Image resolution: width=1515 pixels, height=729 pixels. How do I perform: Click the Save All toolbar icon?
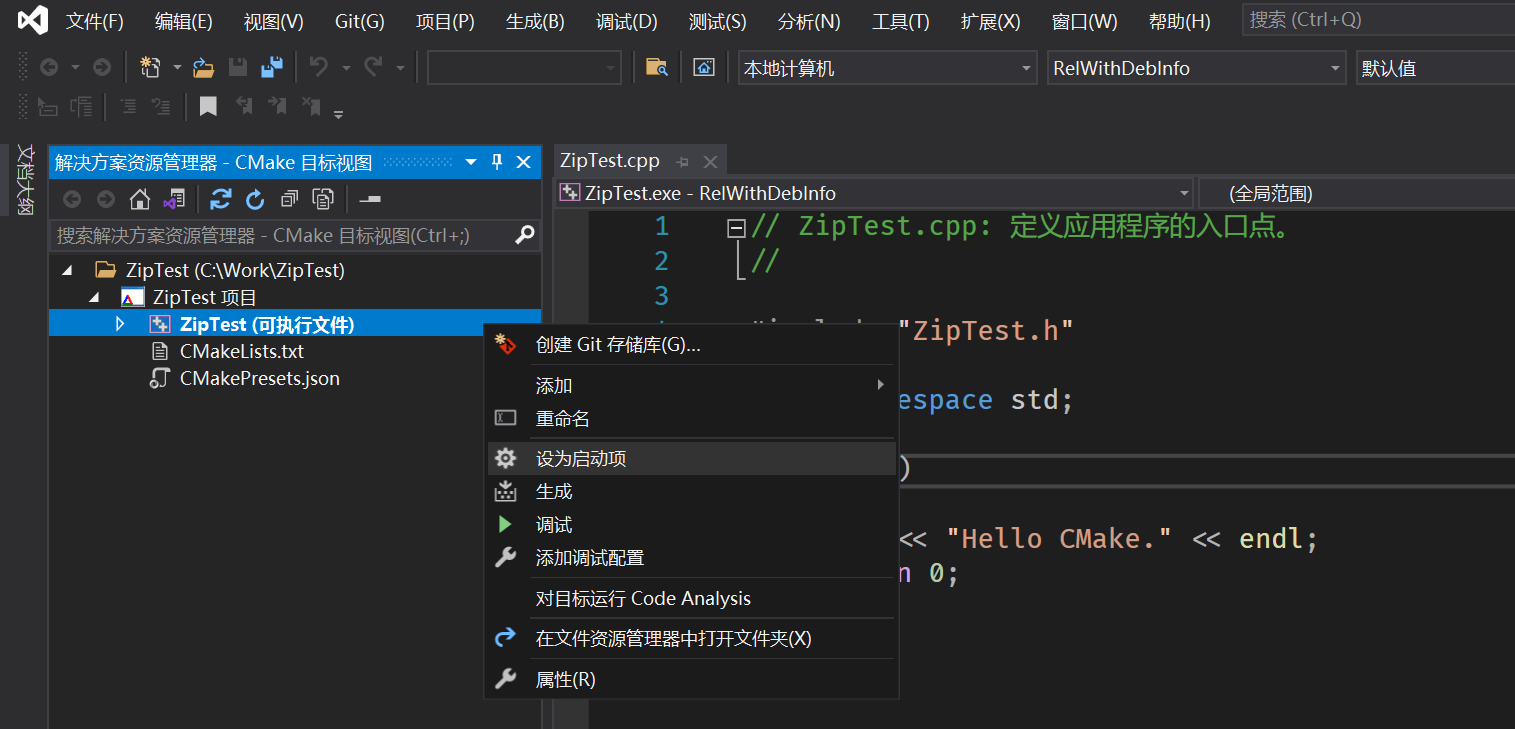(x=270, y=66)
